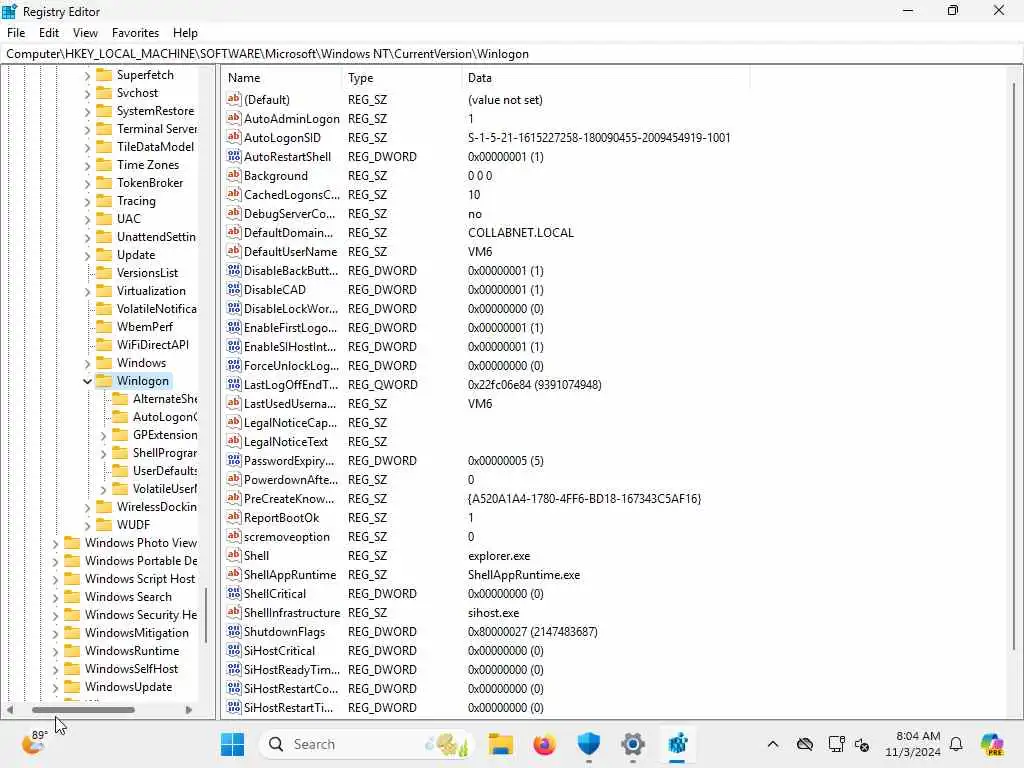The width and height of the screenshot is (1024, 768).
Task: Click the WUDF folder icon
Action: click(x=104, y=524)
